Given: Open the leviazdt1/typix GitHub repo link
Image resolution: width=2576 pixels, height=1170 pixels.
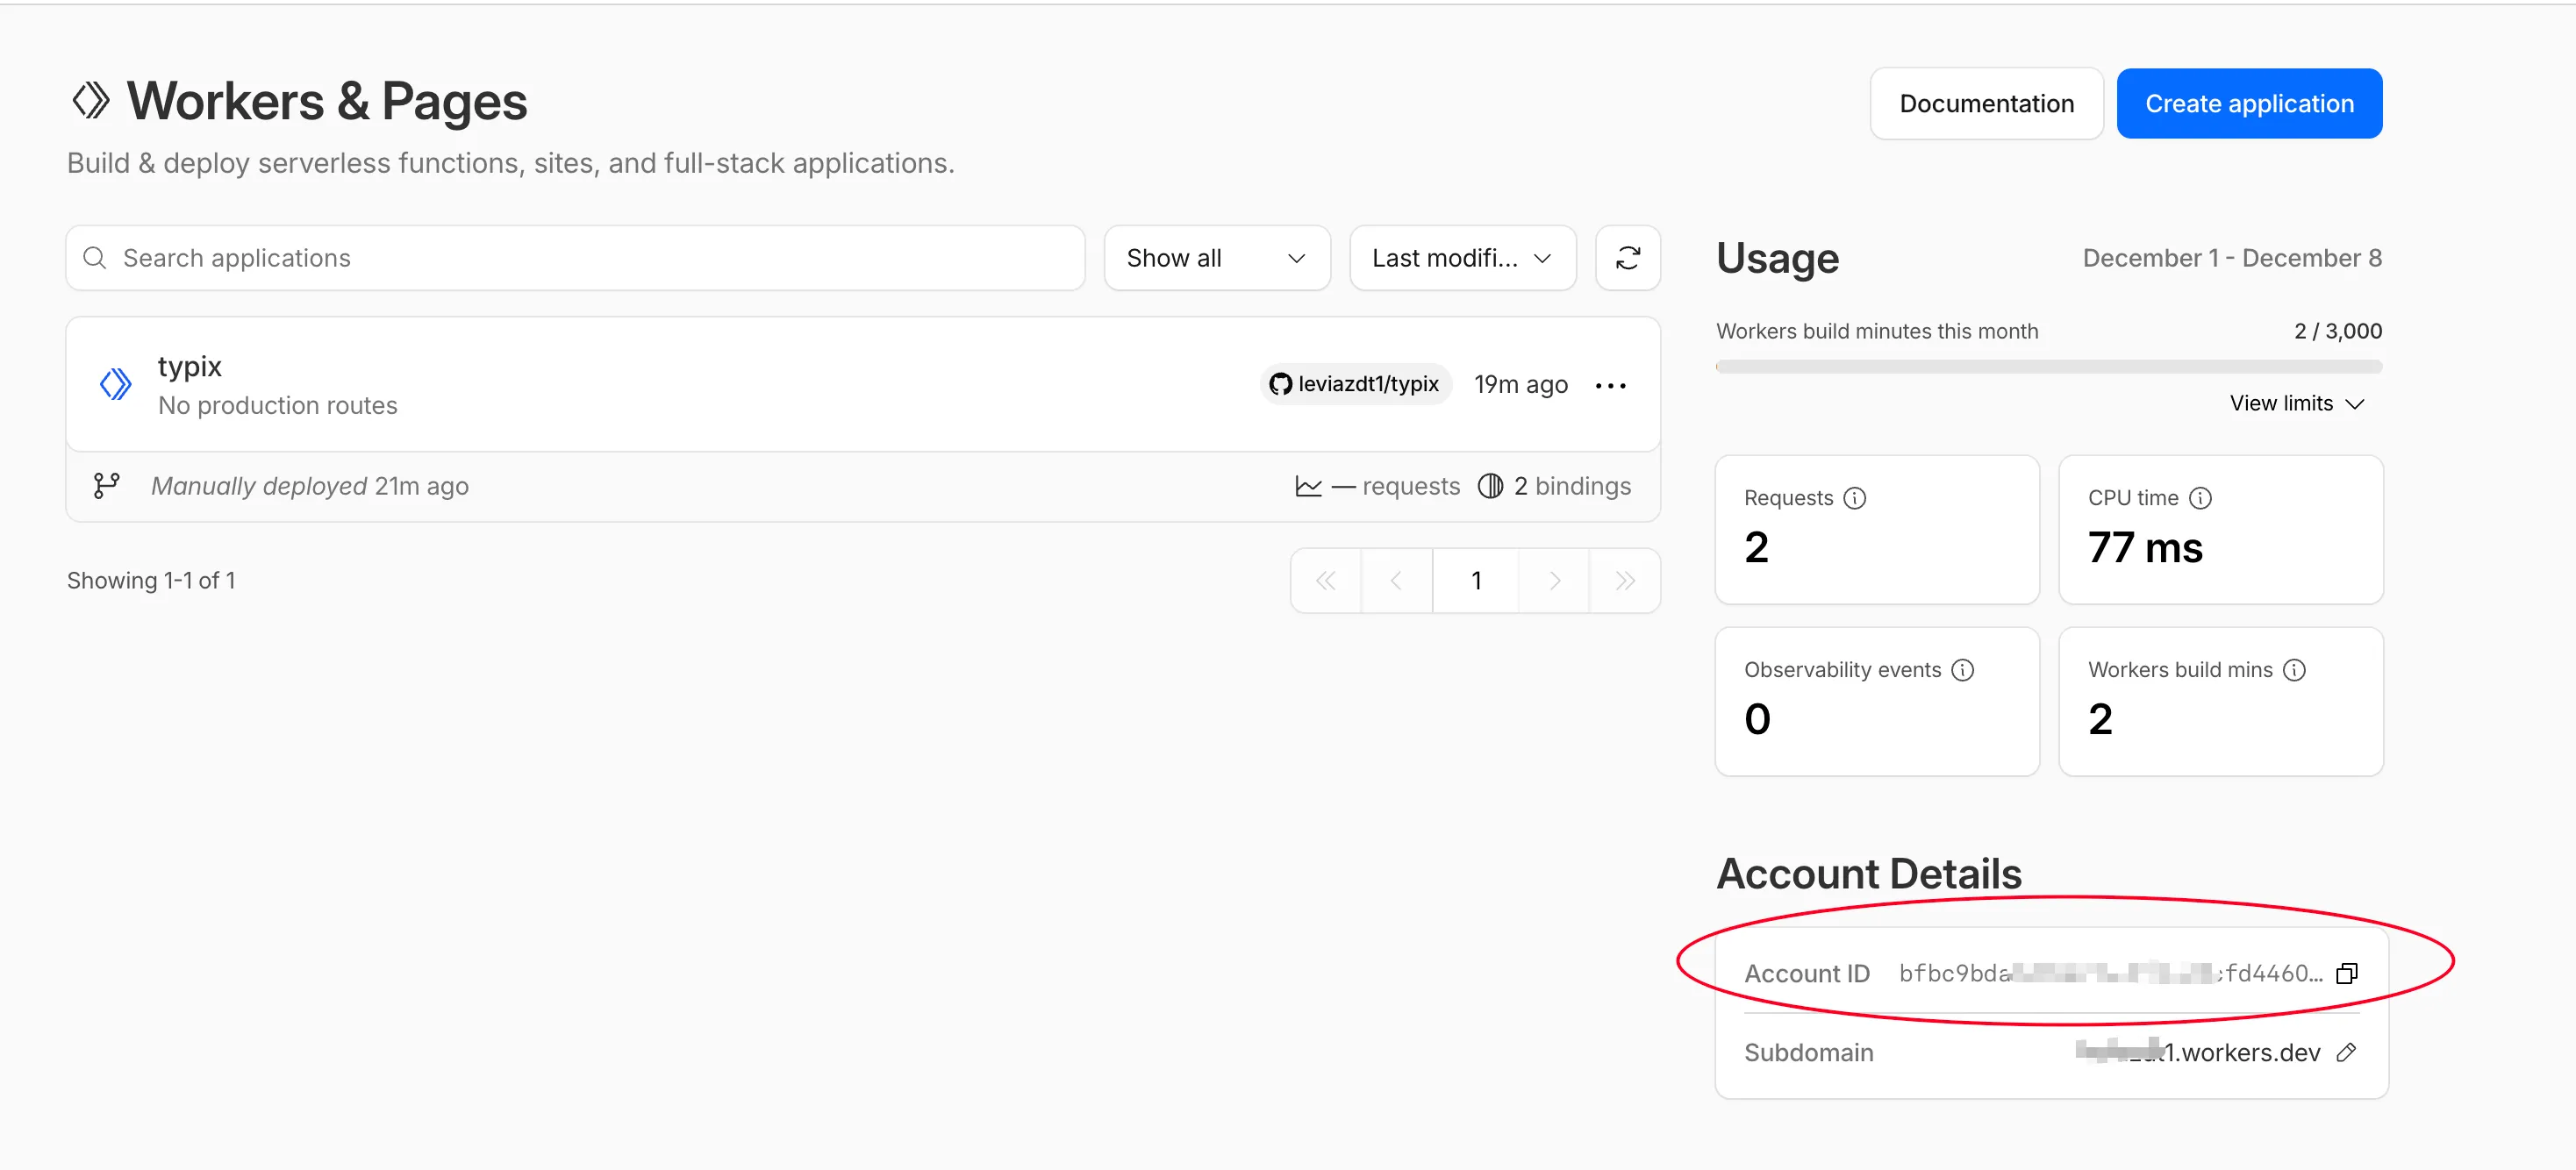Looking at the screenshot, I should coord(1355,384).
